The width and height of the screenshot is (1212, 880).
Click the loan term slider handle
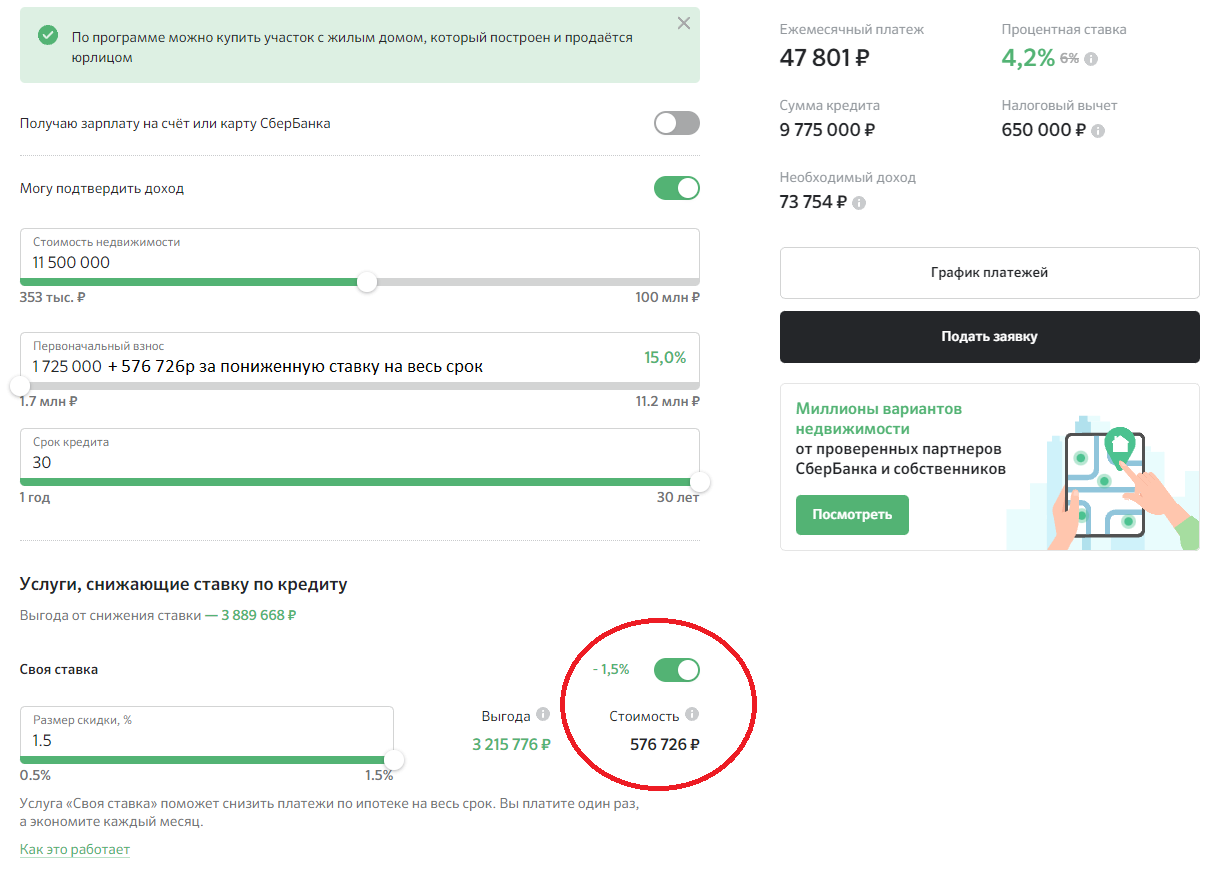700,482
